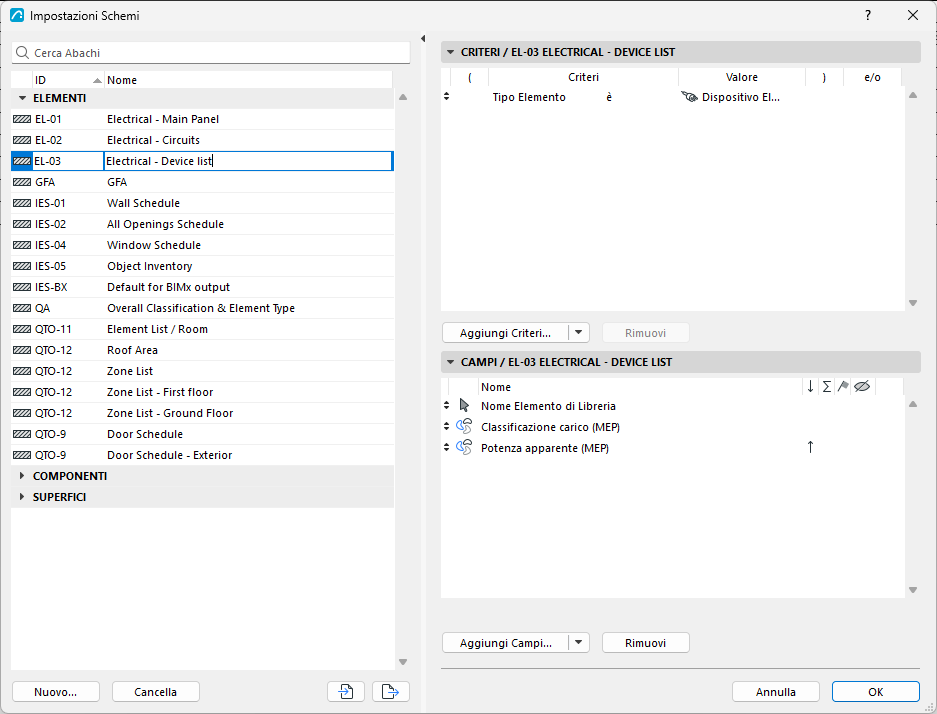Click the Nuovo... button
937x714 pixels.
56,692
